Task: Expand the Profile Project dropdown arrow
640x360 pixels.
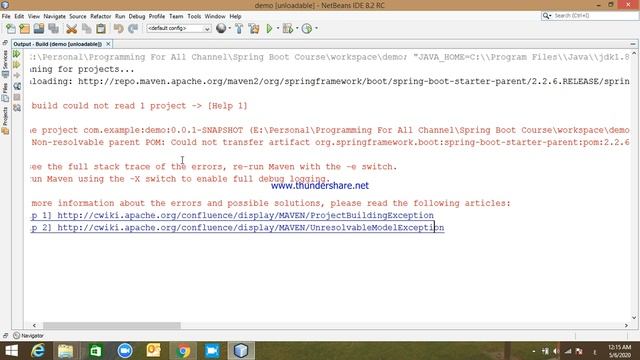Action: pos(316,29)
